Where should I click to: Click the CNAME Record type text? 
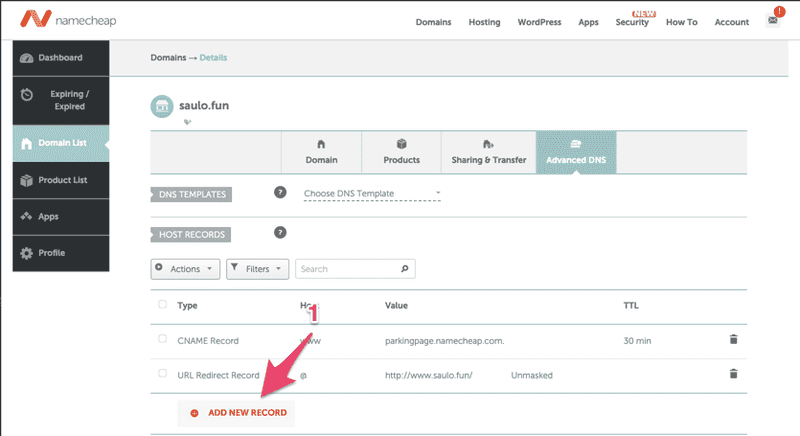pos(208,341)
